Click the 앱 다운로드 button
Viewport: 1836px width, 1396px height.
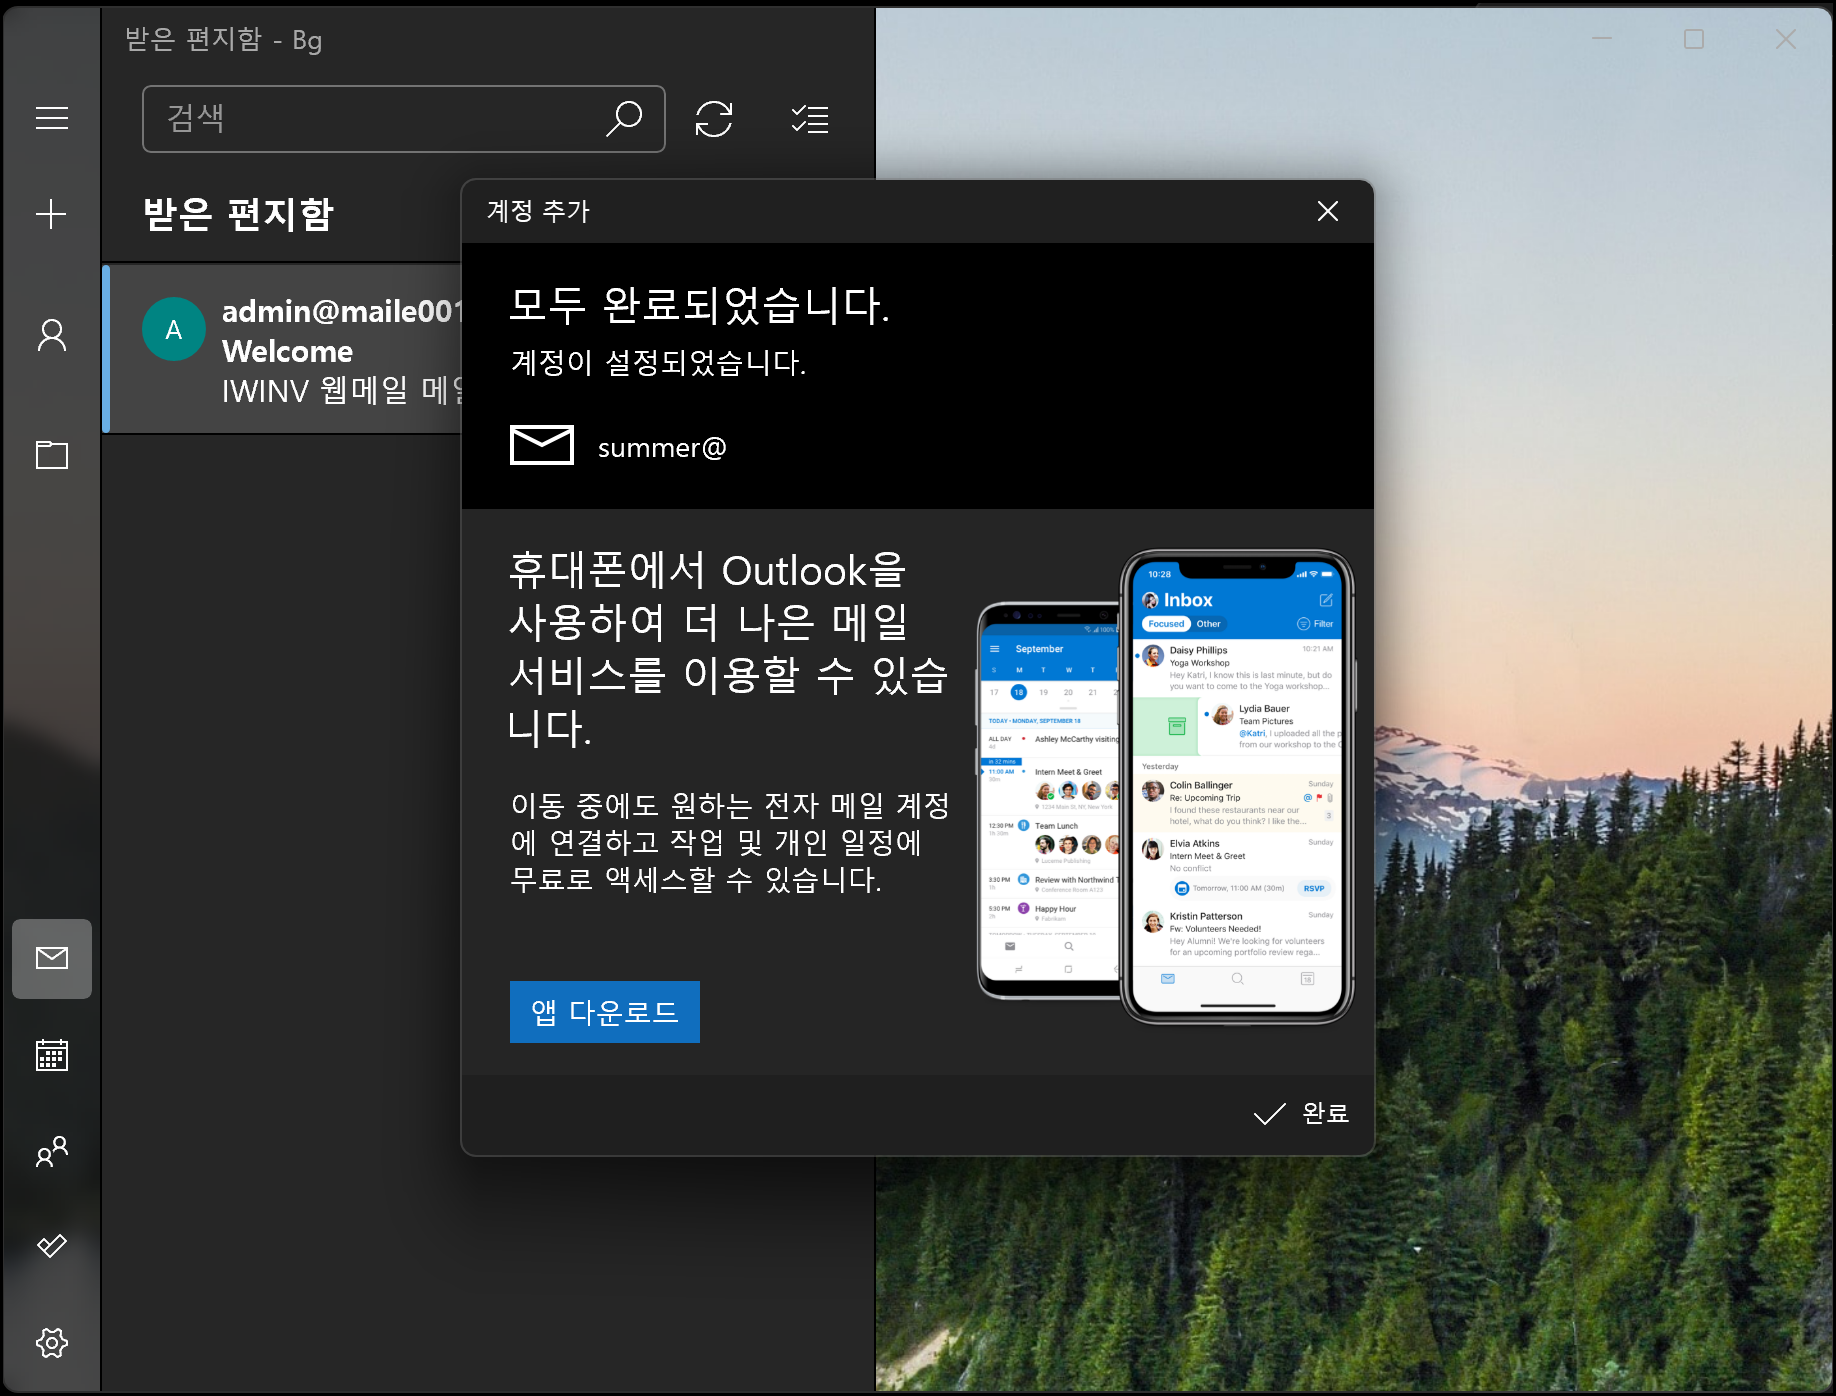[x=605, y=1012]
